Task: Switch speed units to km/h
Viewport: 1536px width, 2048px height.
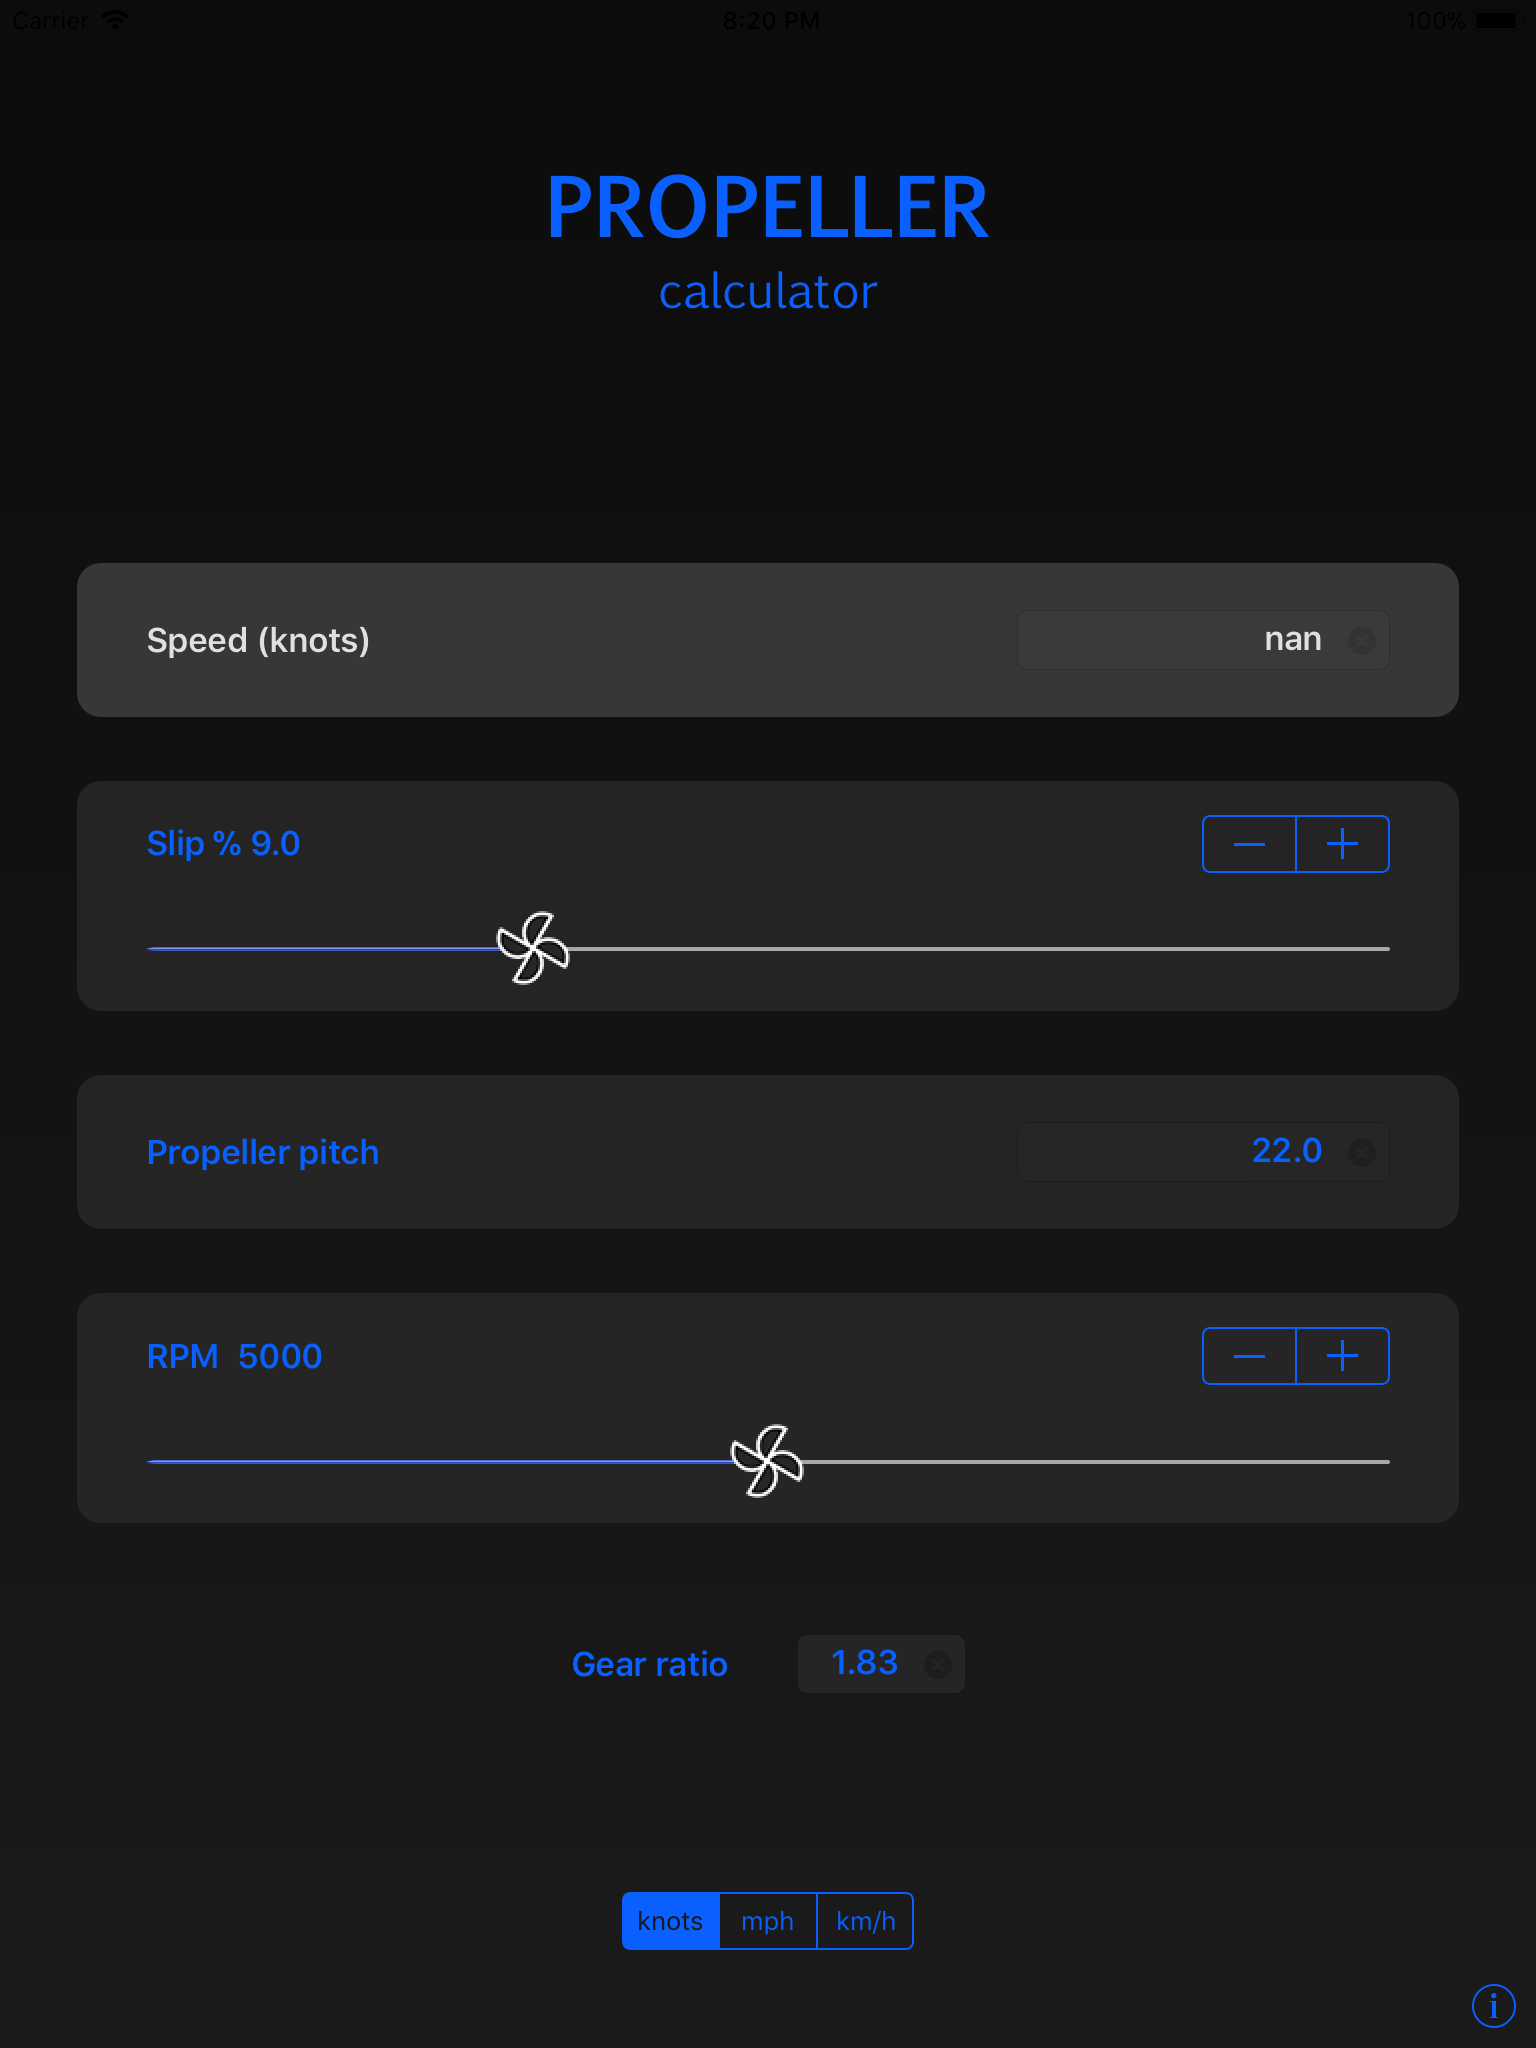Action: coord(865,1920)
